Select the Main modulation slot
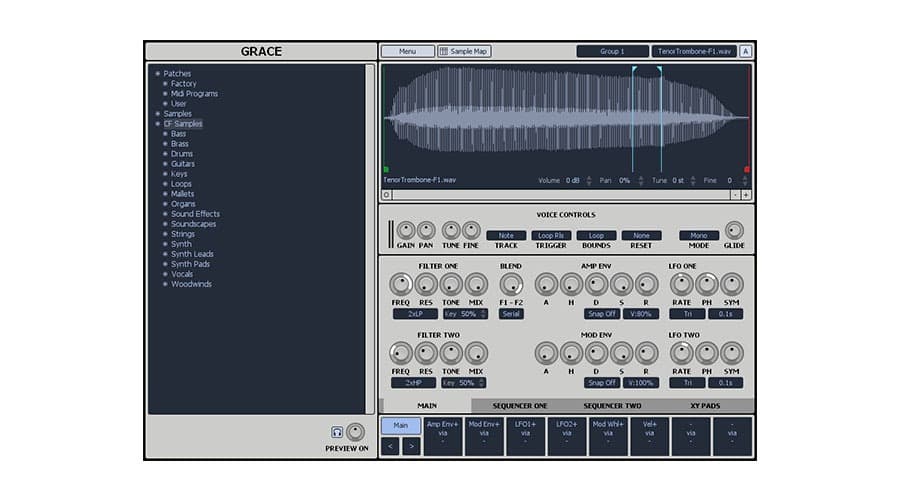This screenshot has height=500, width=900. click(x=400, y=425)
